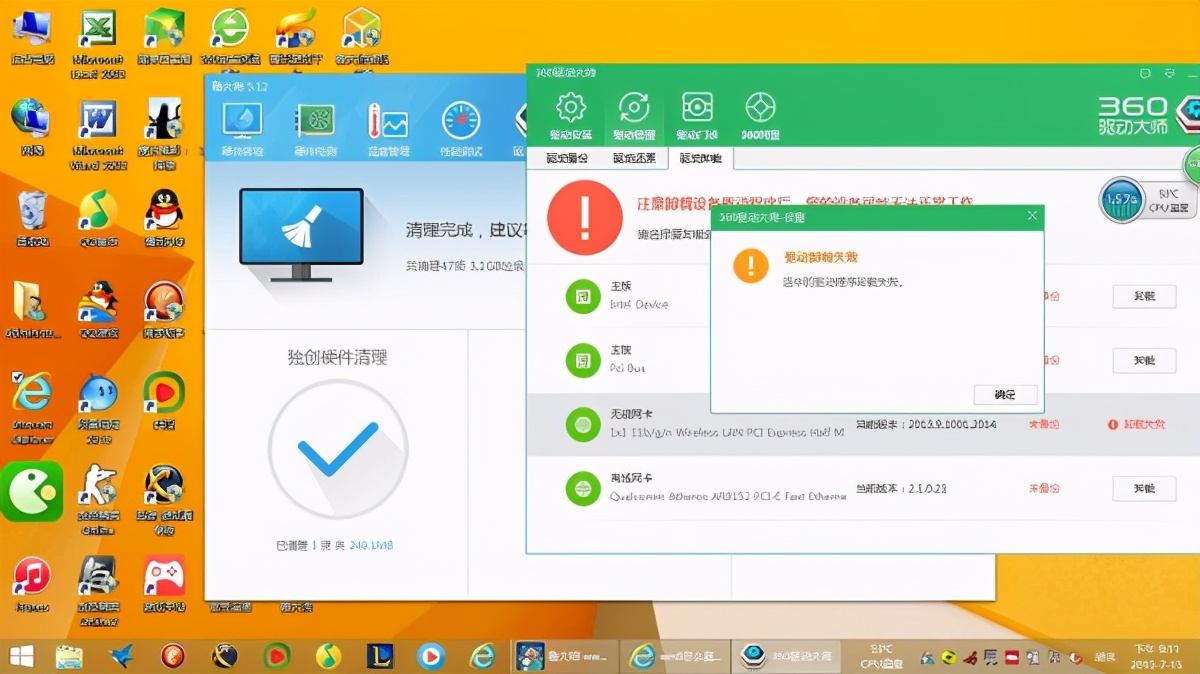Select the Counter-Strike soldier desktop shortcut
The height and width of the screenshot is (674, 1200).
[98, 498]
